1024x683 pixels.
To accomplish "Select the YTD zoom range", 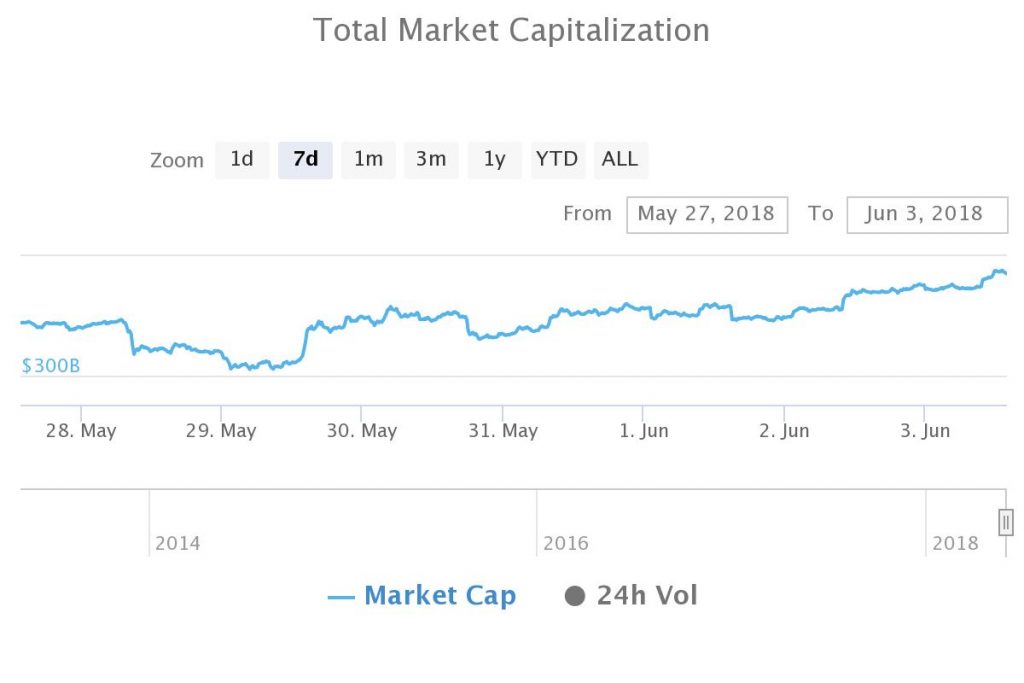I will coord(557,160).
